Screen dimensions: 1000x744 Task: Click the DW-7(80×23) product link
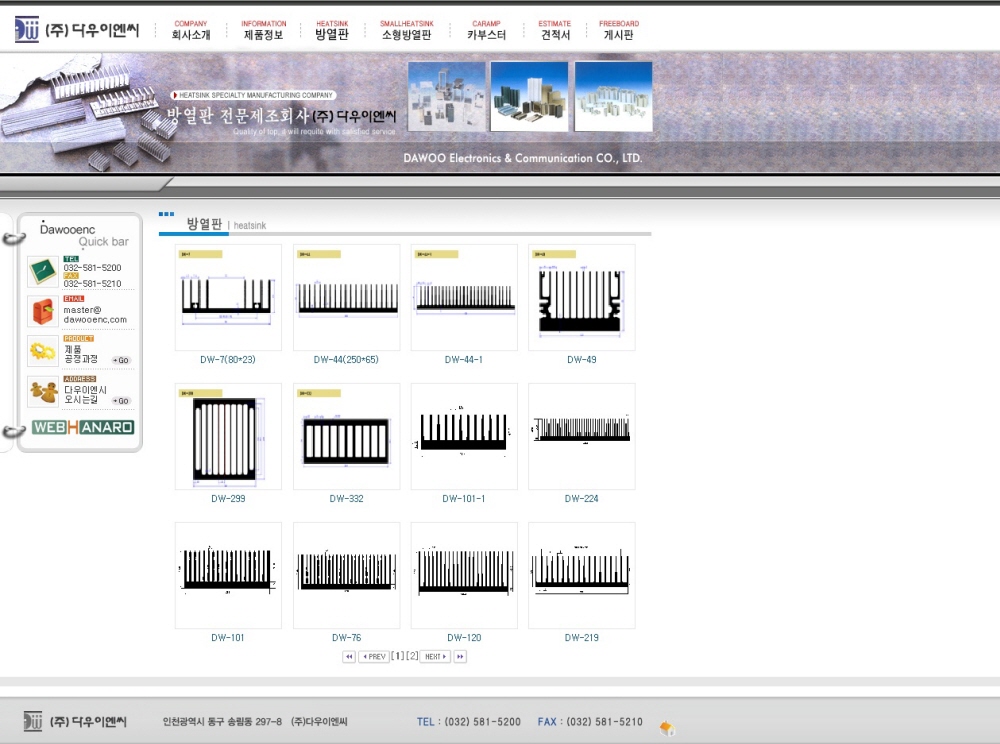(x=228, y=360)
